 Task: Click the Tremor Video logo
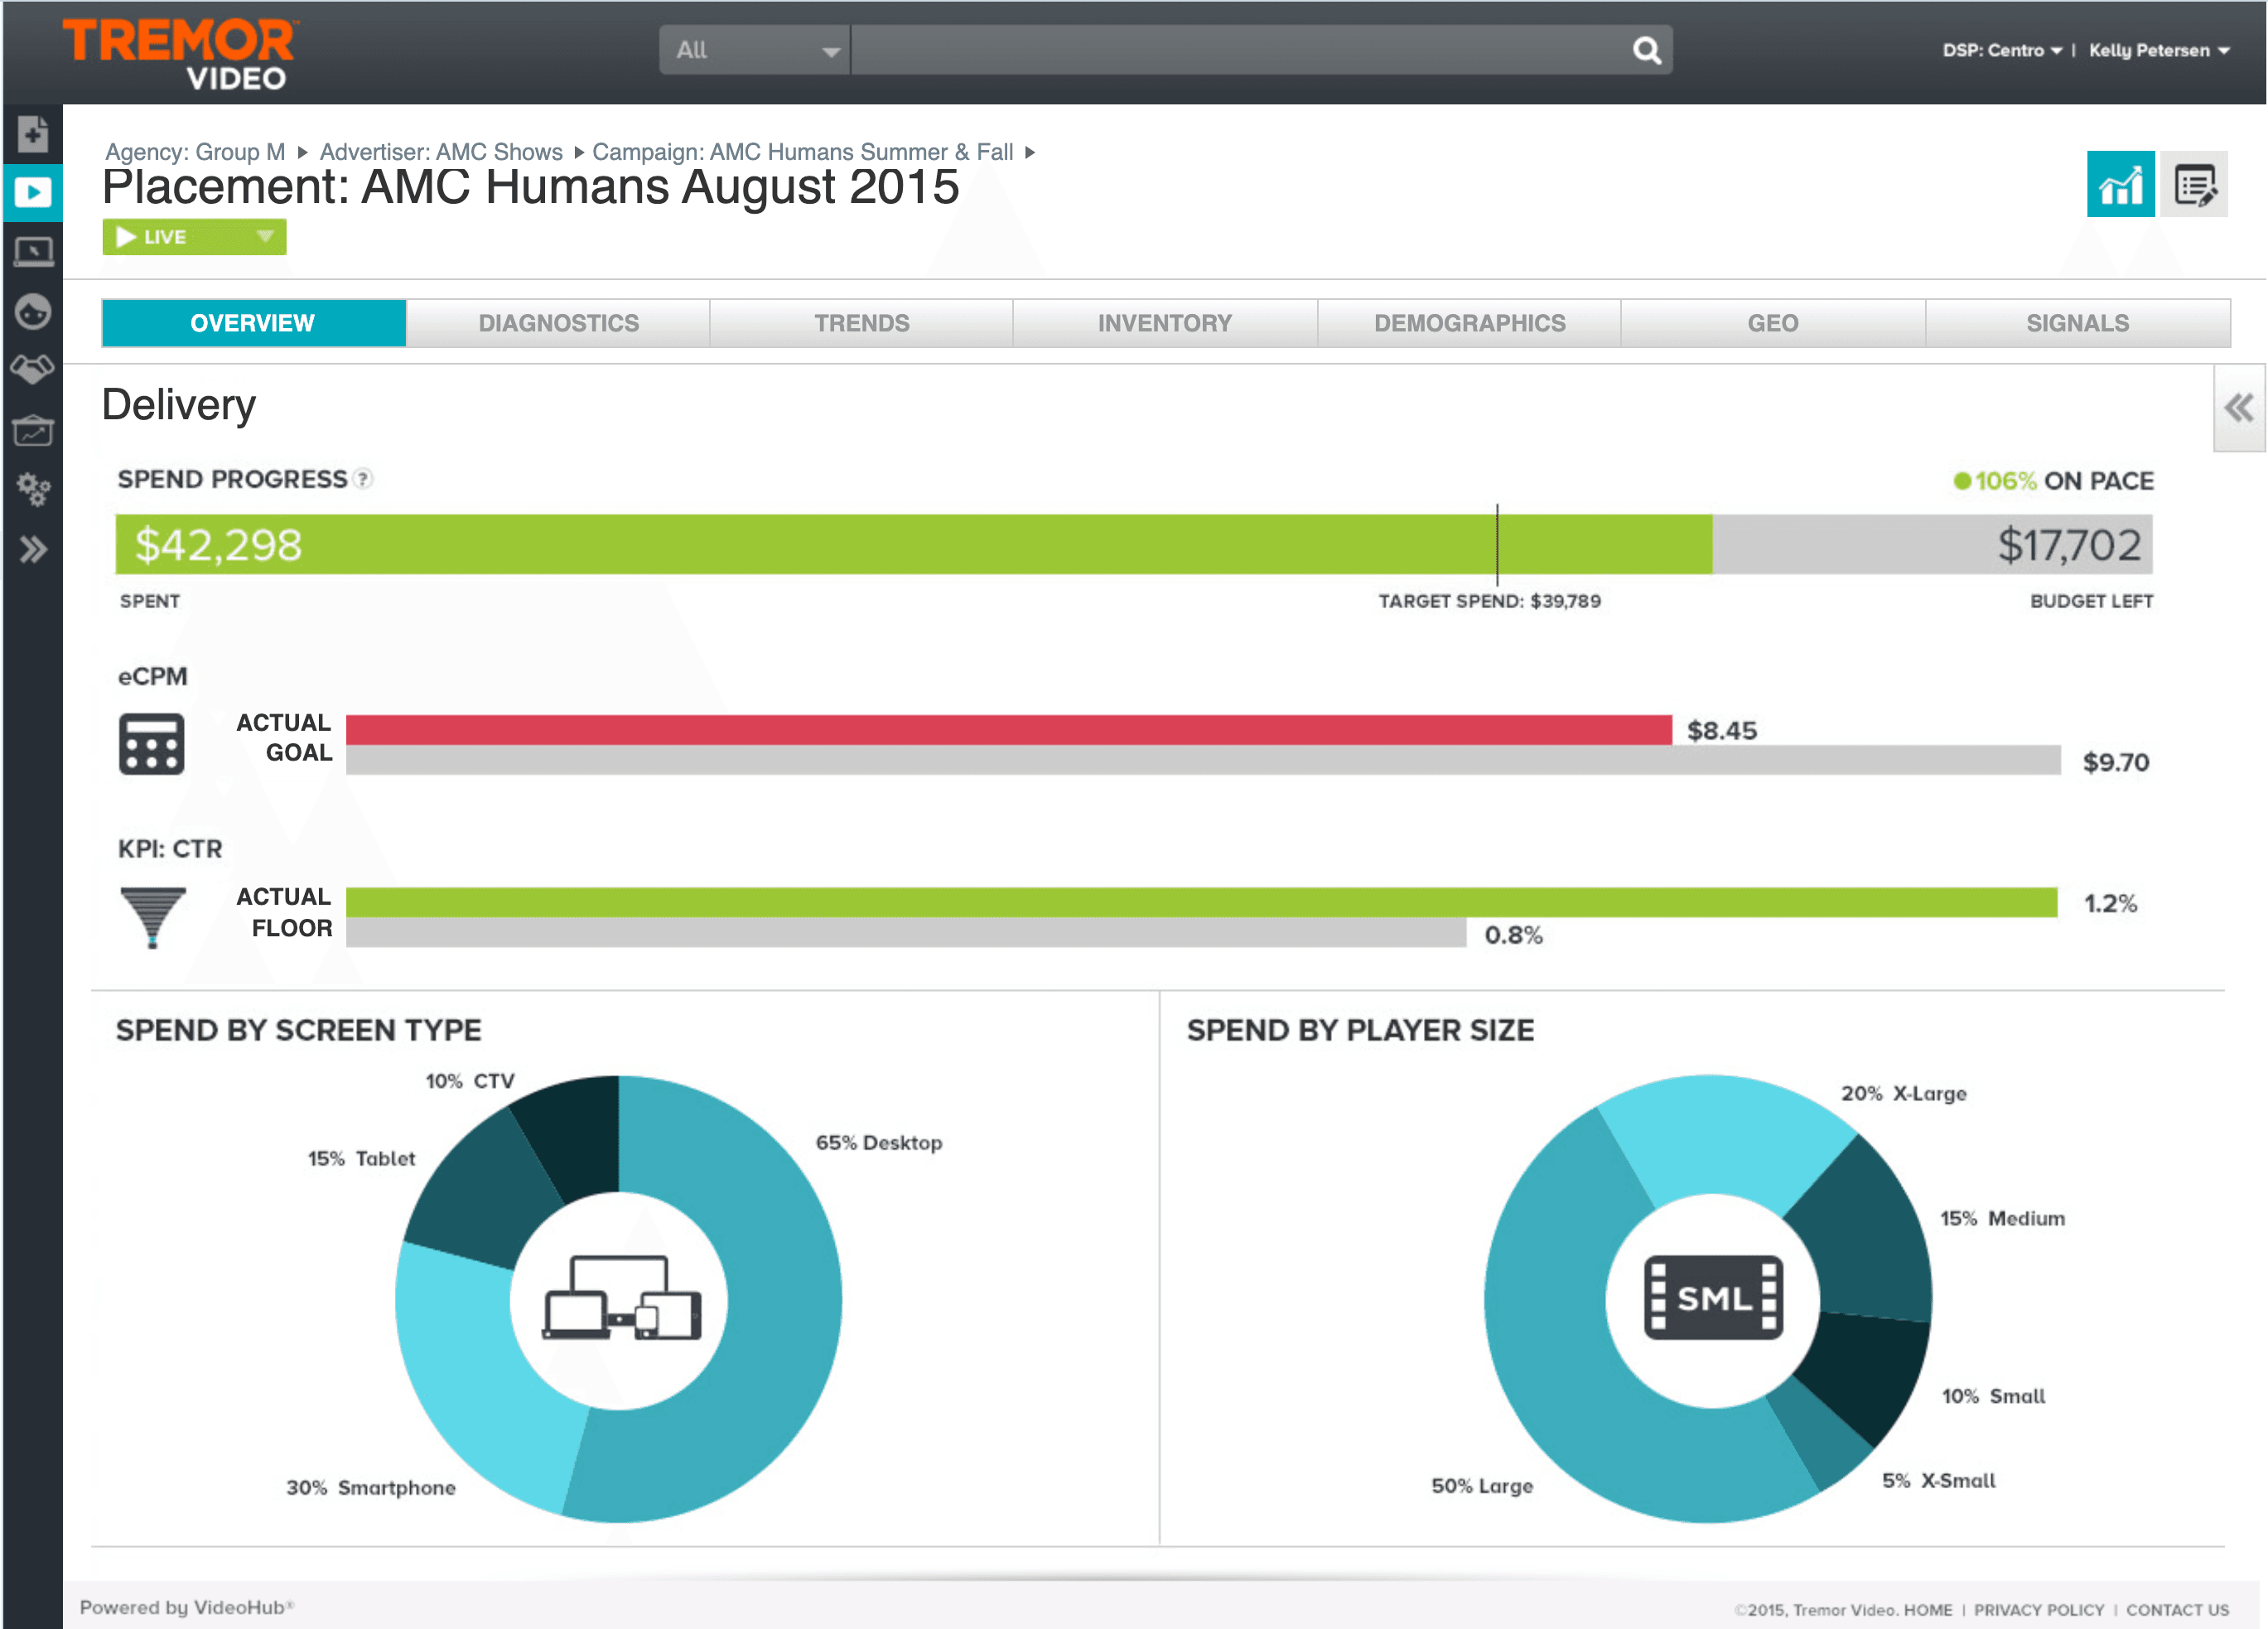(x=180, y=53)
